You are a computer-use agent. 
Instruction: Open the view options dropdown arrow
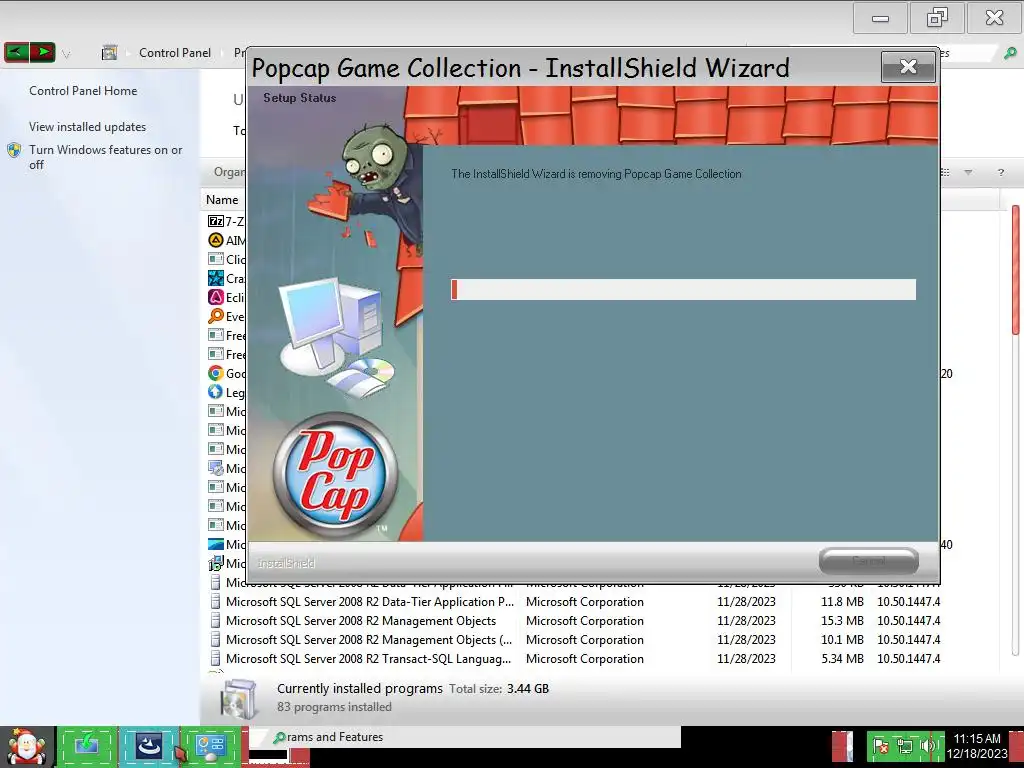click(x=968, y=172)
